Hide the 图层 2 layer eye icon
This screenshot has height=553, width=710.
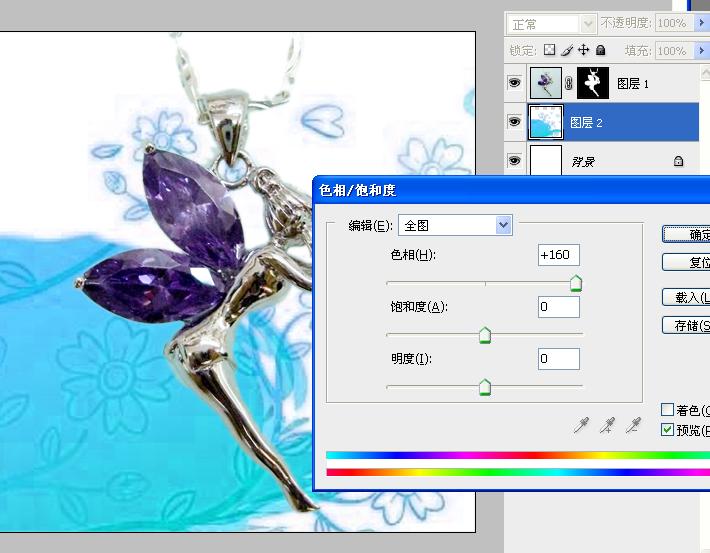coord(514,121)
